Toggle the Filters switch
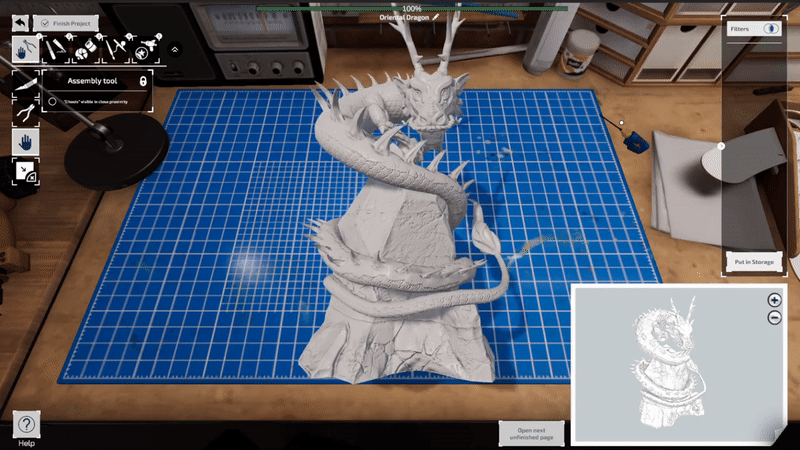This screenshot has height=450, width=800. coord(771,29)
